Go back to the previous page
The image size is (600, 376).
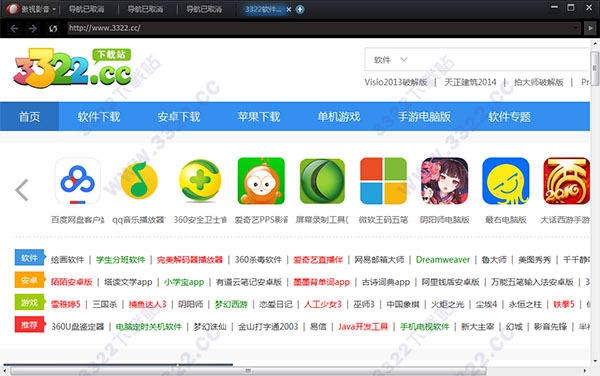[x=14, y=28]
